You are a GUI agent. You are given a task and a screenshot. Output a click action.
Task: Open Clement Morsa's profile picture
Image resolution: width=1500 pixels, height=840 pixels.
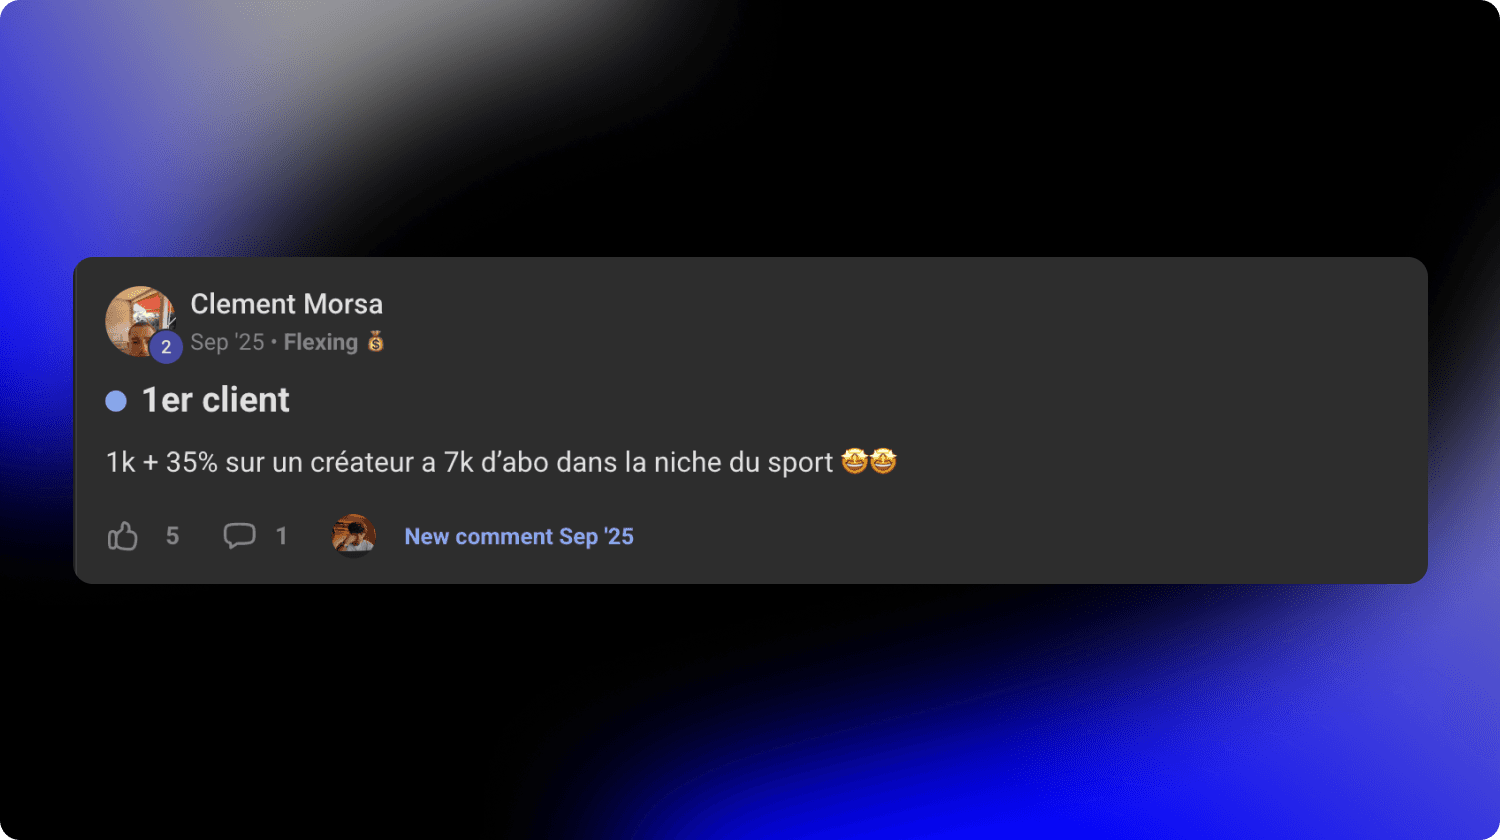click(140, 321)
